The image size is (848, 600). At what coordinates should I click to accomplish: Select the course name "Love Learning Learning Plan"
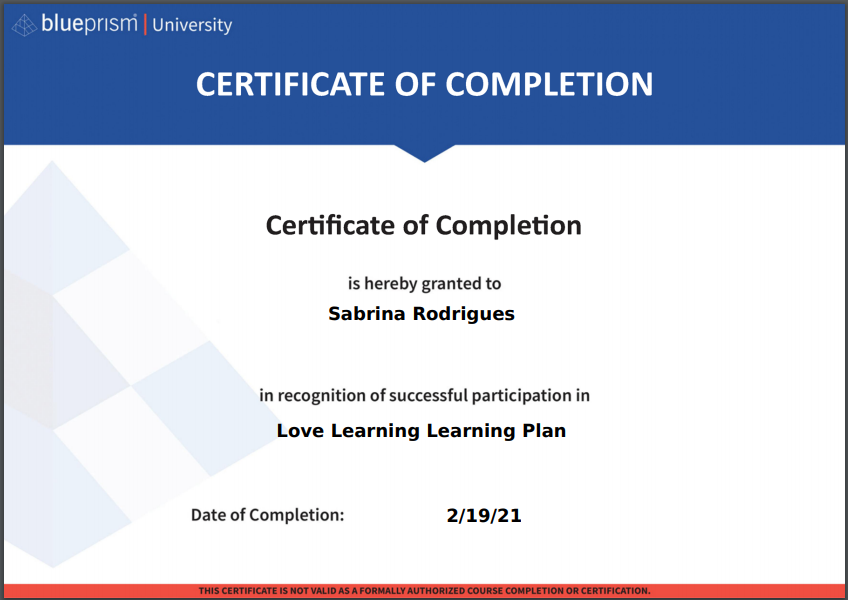pyautogui.click(x=421, y=431)
